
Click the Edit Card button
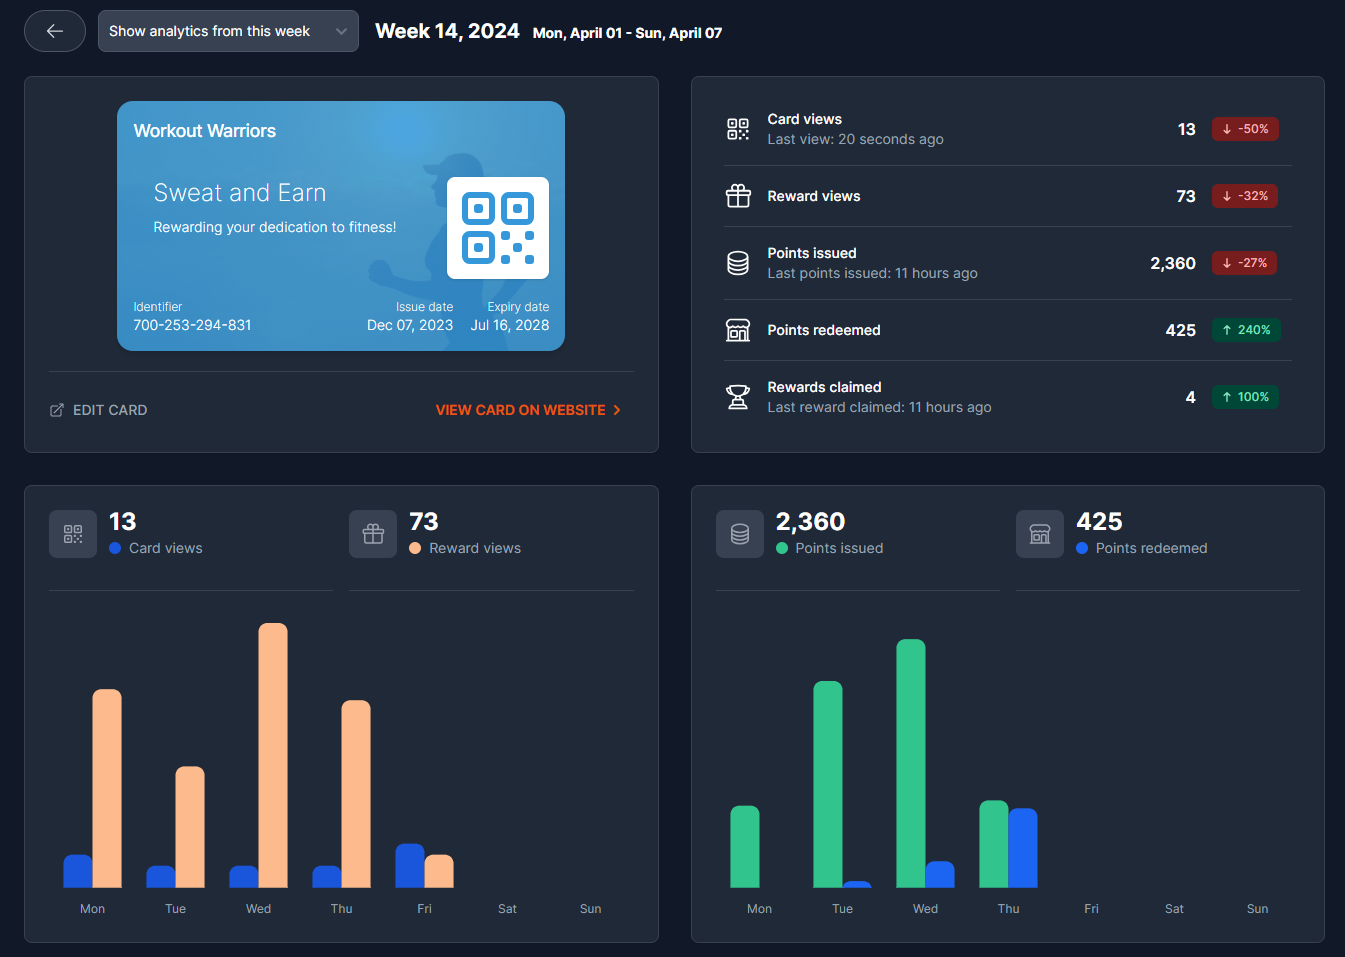[99, 410]
